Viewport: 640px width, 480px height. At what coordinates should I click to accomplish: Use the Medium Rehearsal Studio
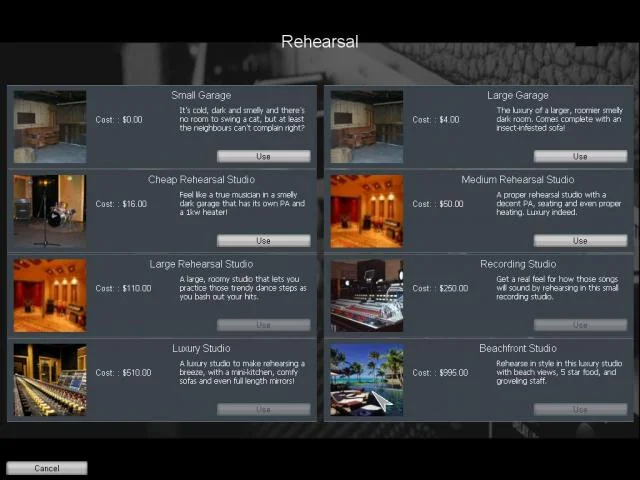coord(580,240)
